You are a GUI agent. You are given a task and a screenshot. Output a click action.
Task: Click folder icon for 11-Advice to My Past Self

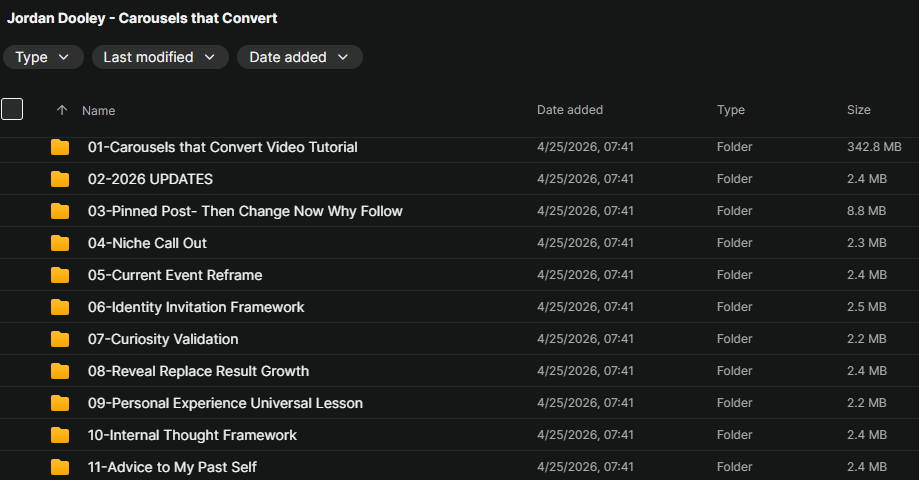pos(60,467)
